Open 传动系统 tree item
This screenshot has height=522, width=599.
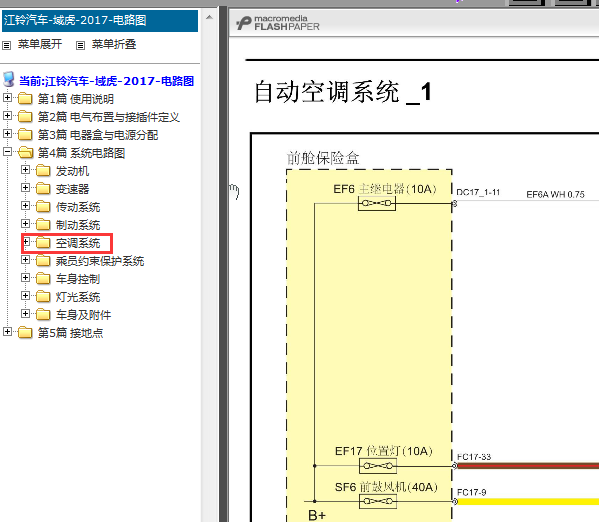point(78,207)
